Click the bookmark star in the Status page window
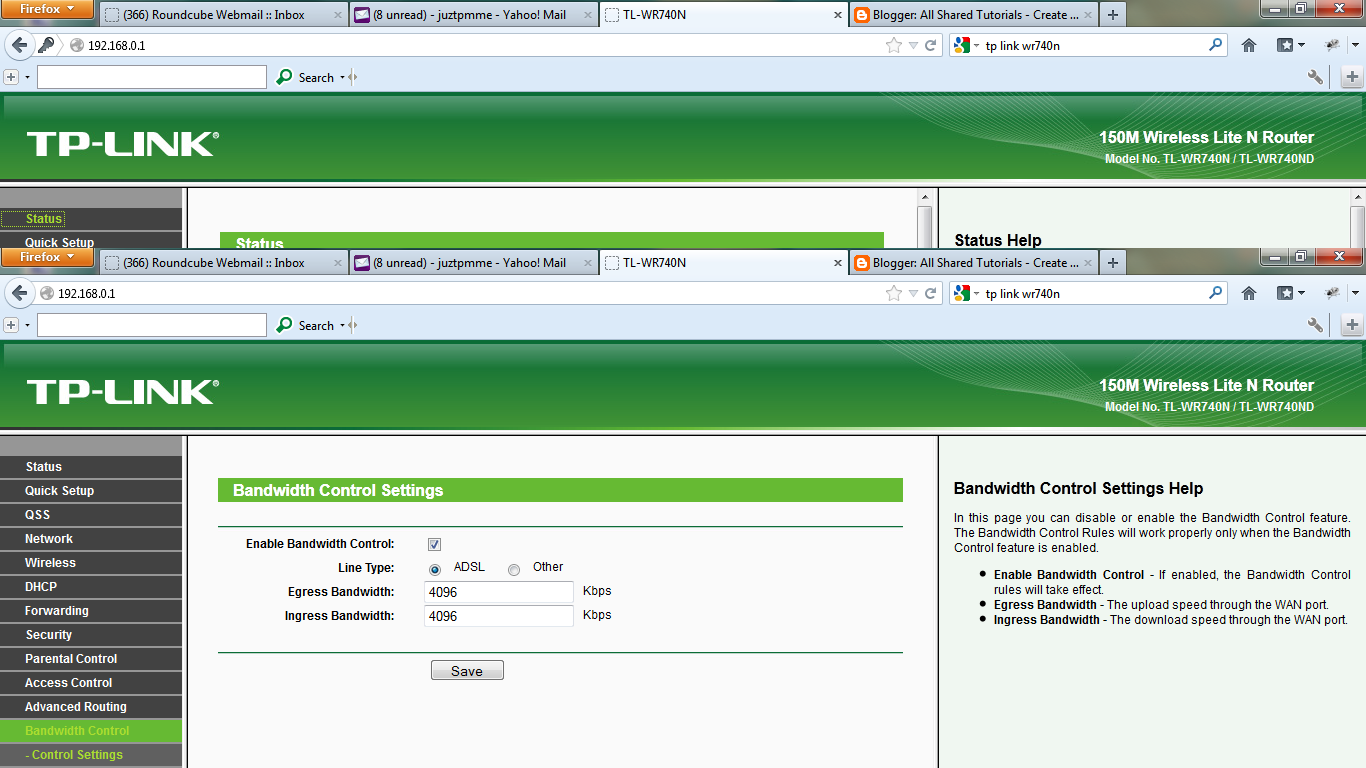 coord(893,45)
